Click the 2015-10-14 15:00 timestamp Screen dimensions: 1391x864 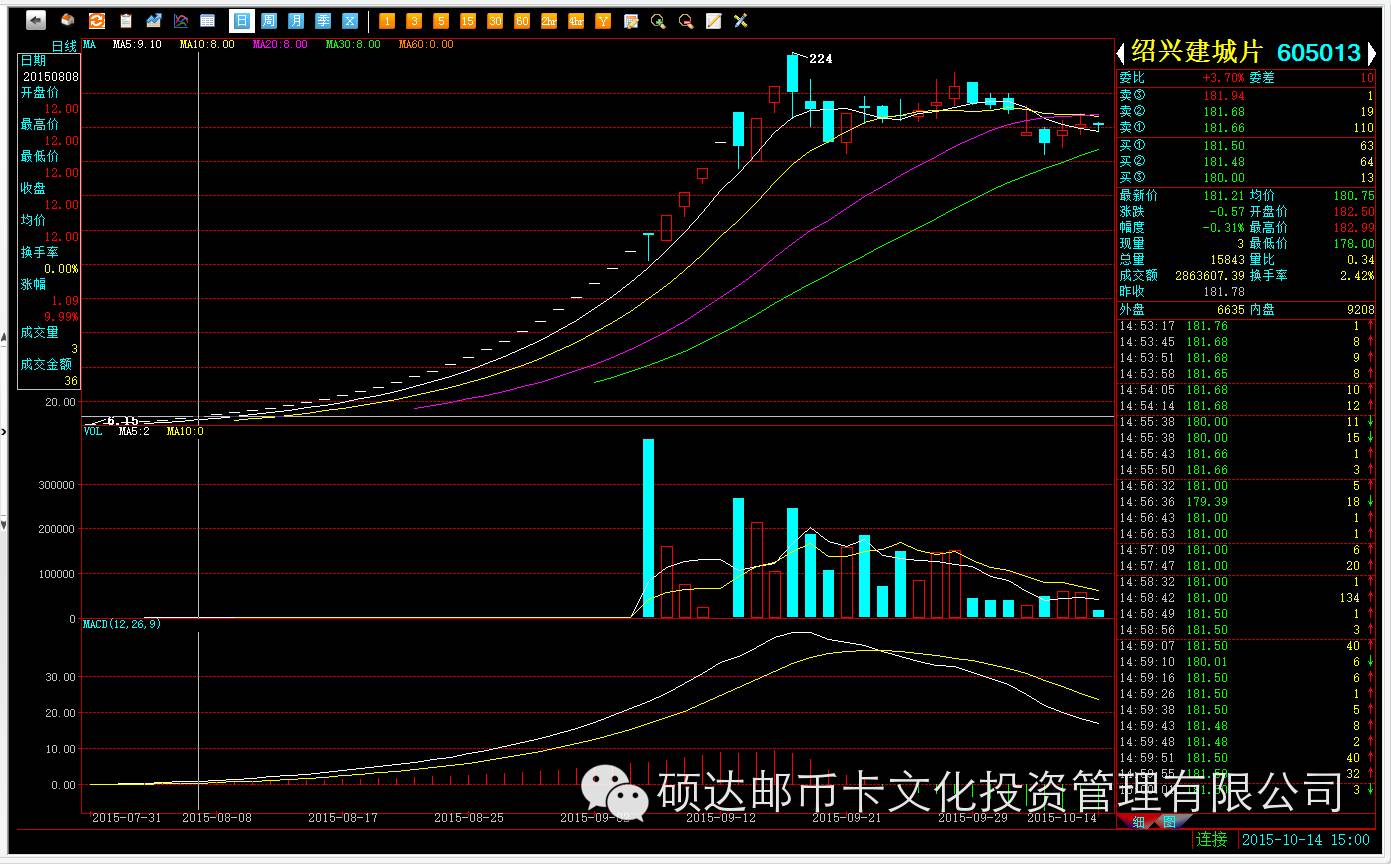click(x=1306, y=839)
